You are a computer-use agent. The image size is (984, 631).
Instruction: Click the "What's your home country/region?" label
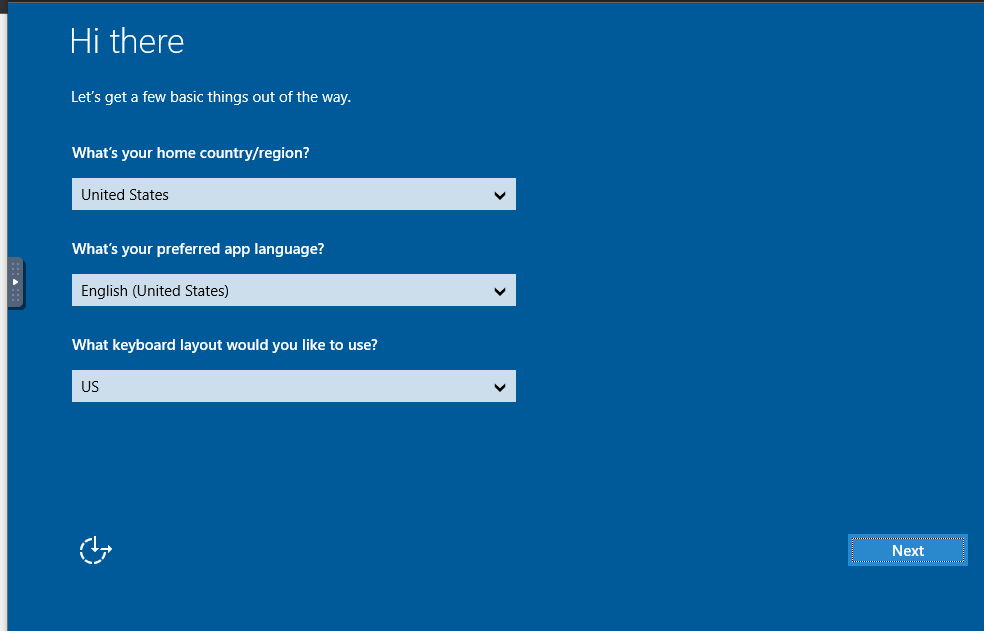pos(191,153)
